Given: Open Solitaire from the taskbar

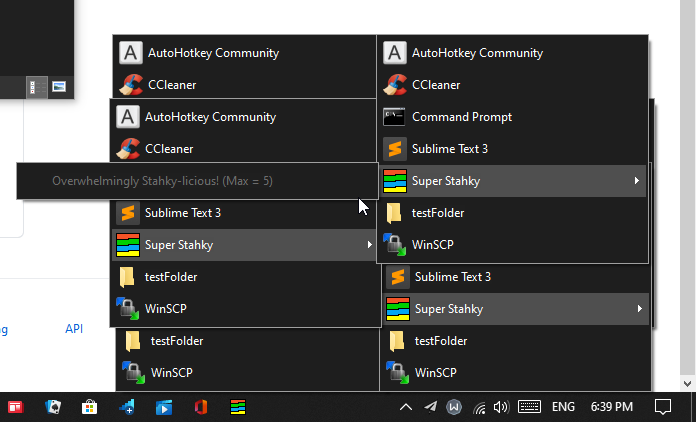Looking at the screenshot, I should point(53,407).
